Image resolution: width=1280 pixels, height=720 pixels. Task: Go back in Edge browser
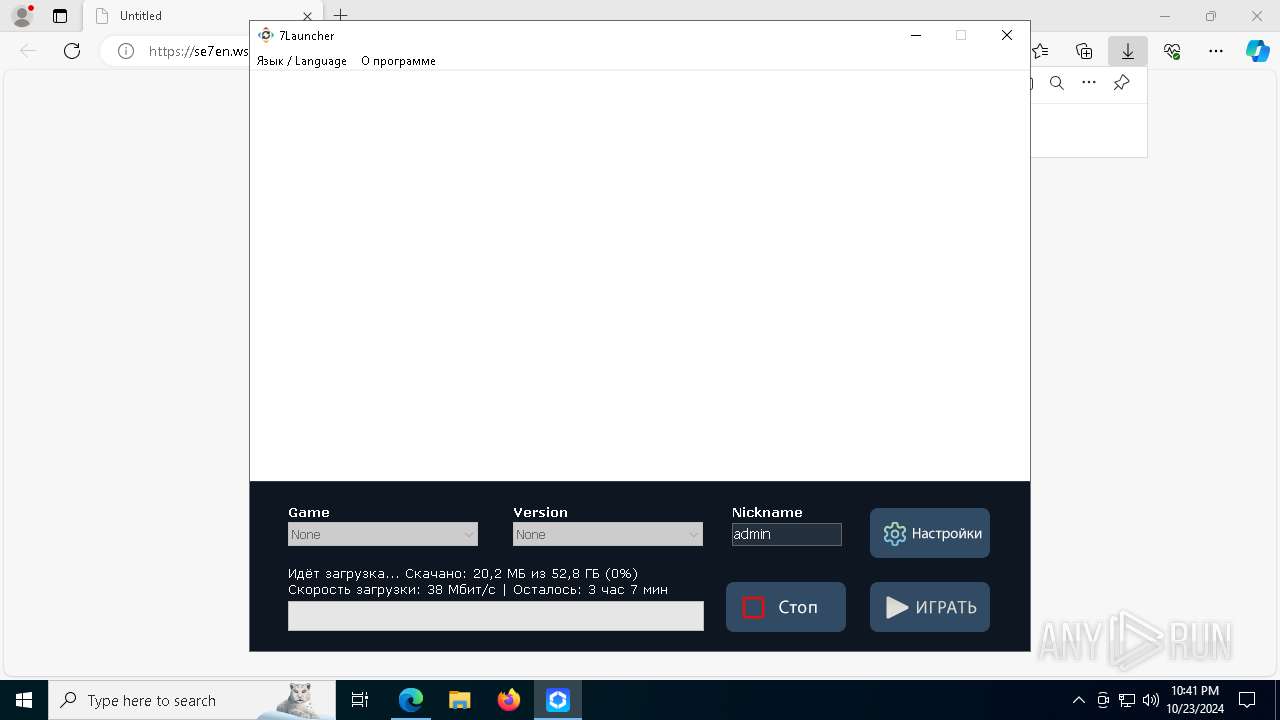click(28, 51)
